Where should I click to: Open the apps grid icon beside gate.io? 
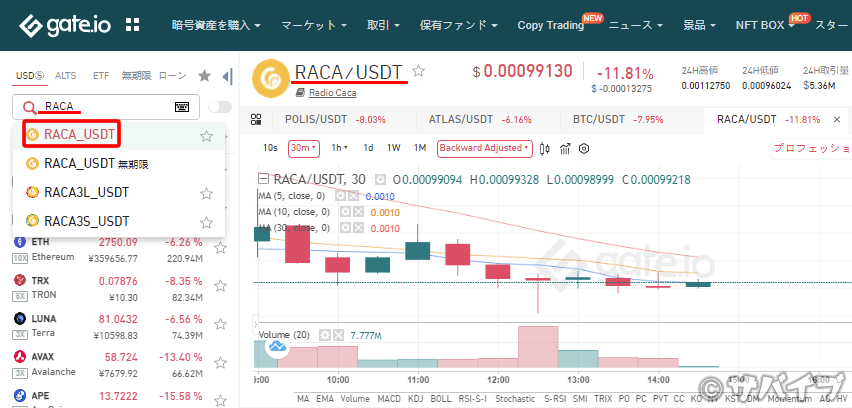[133, 24]
